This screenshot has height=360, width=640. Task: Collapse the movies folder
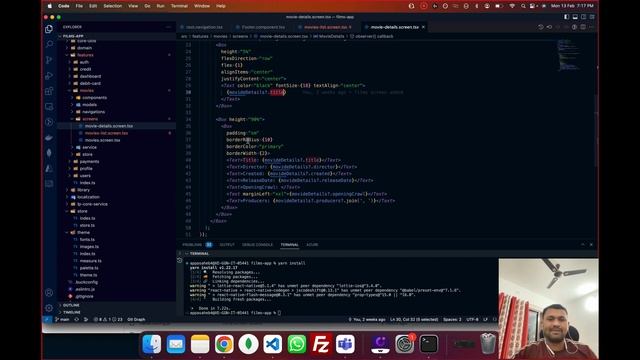click(x=116, y=91)
